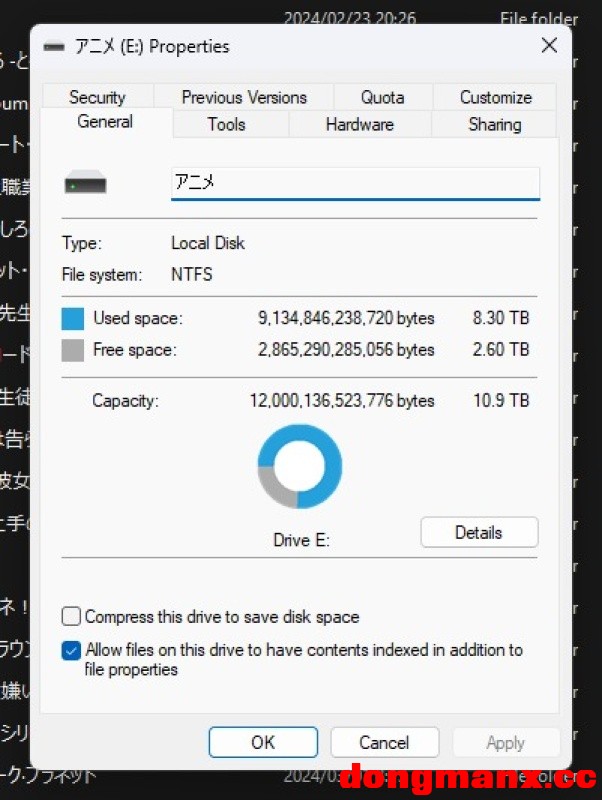Click the blue Used space color swatch
Screen dimensions: 602x800
(73, 319)
